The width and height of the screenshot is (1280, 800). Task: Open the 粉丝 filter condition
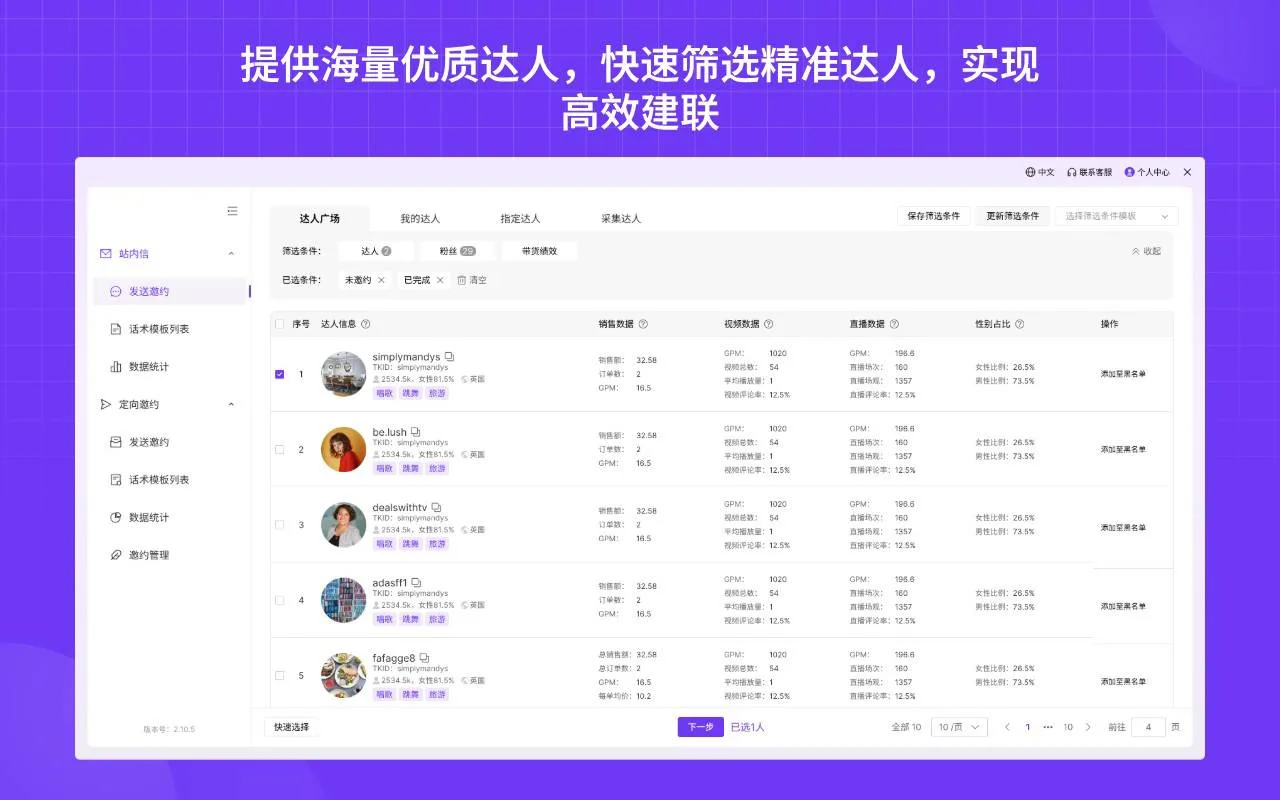click(x=457, y=251)
